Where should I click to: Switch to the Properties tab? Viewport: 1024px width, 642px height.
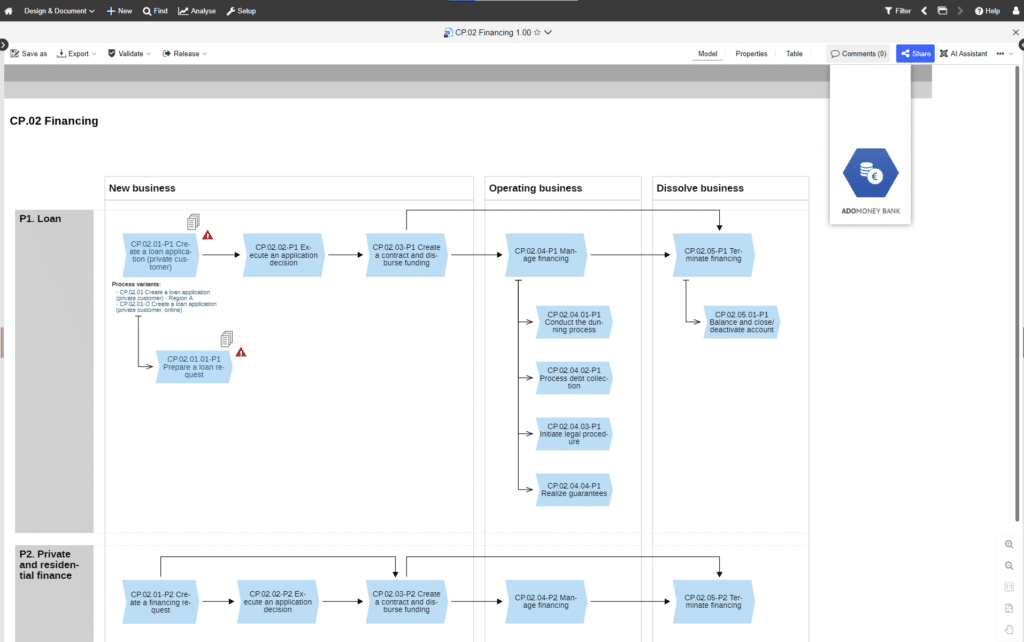click(751, 54)
